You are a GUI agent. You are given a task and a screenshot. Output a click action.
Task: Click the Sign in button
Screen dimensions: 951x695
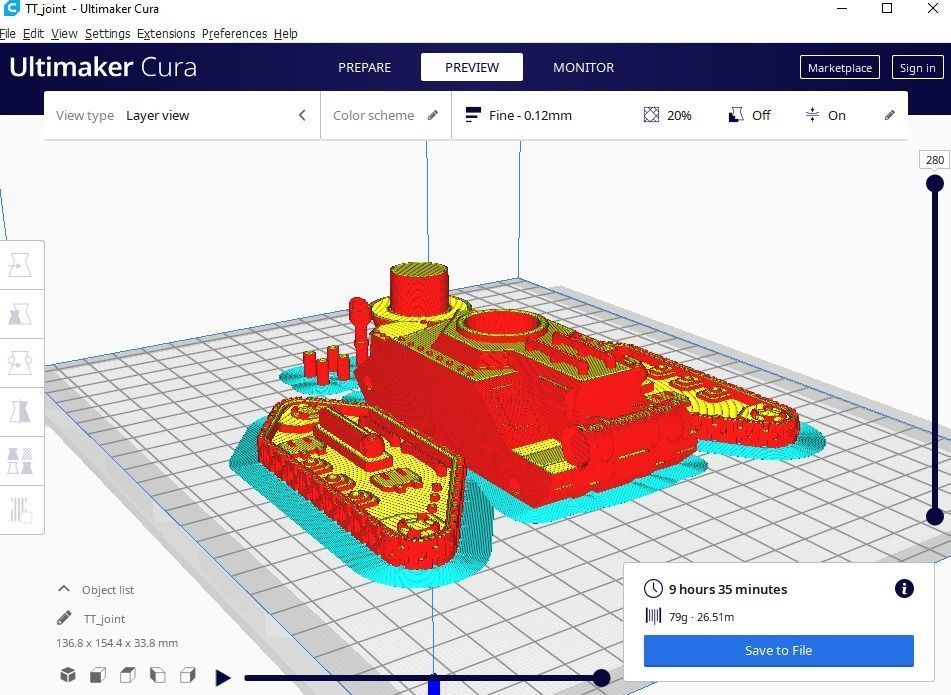click(x=917, y=68)
